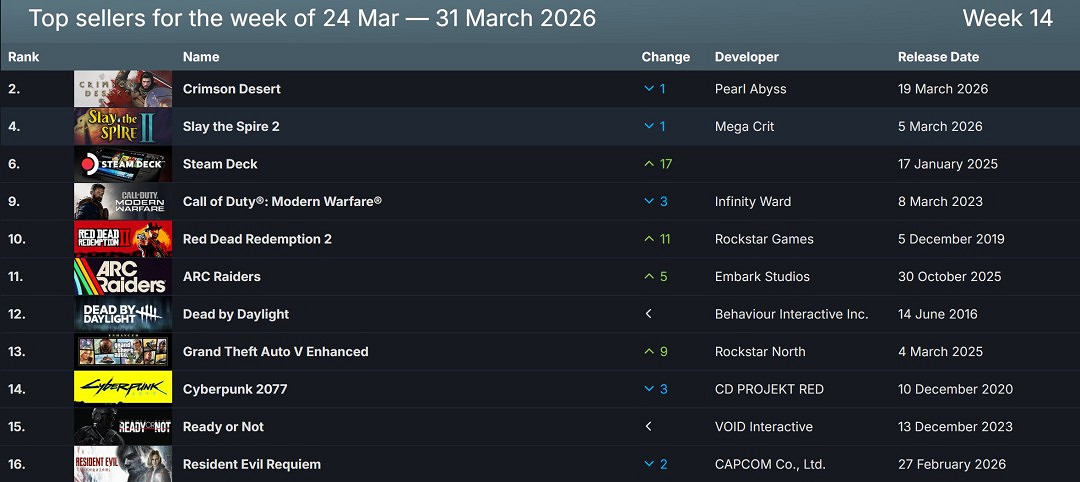Image resolution: width=1080 pixels, height=482 pixels.
Task: Open the Dead by Daylight thumbnail
Action: (x=123, y=314)
